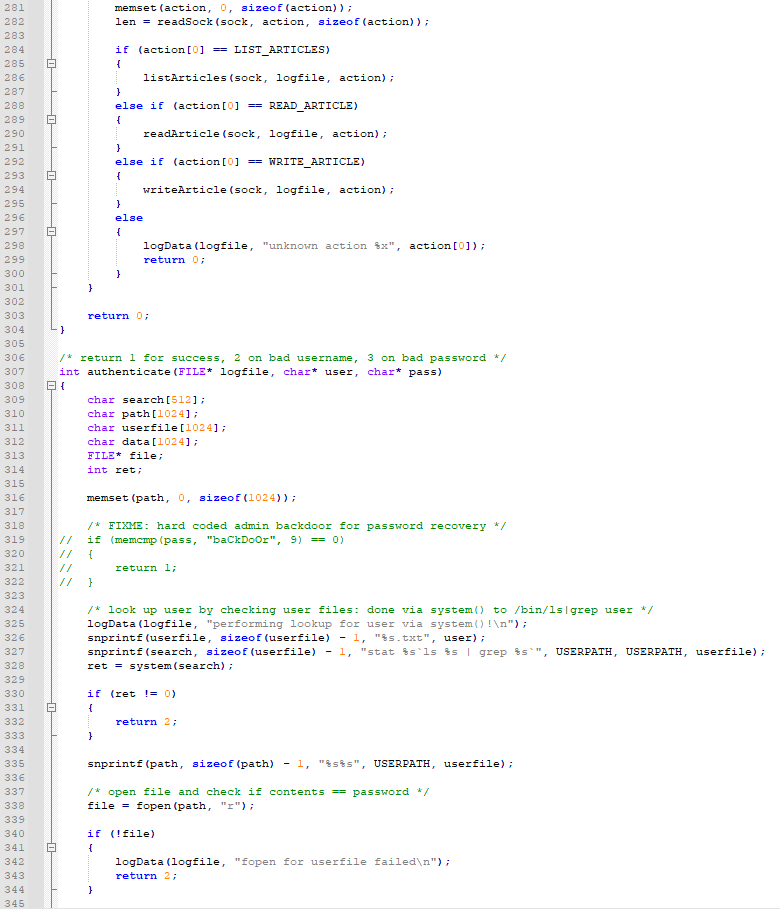Click the char* pass parameter
Viewport: 780px width, 910px height.
[402, 372]
